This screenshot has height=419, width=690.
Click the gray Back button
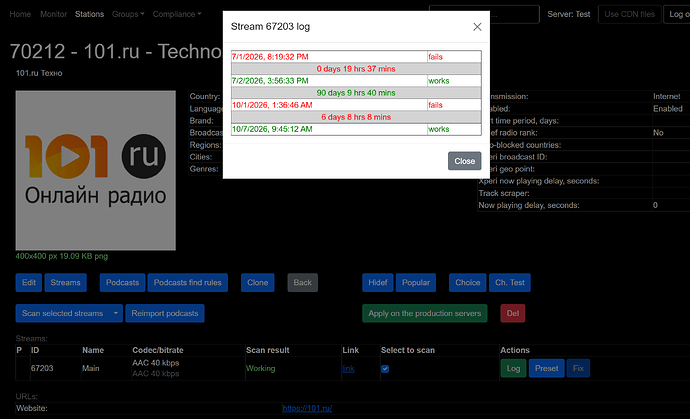303,283
